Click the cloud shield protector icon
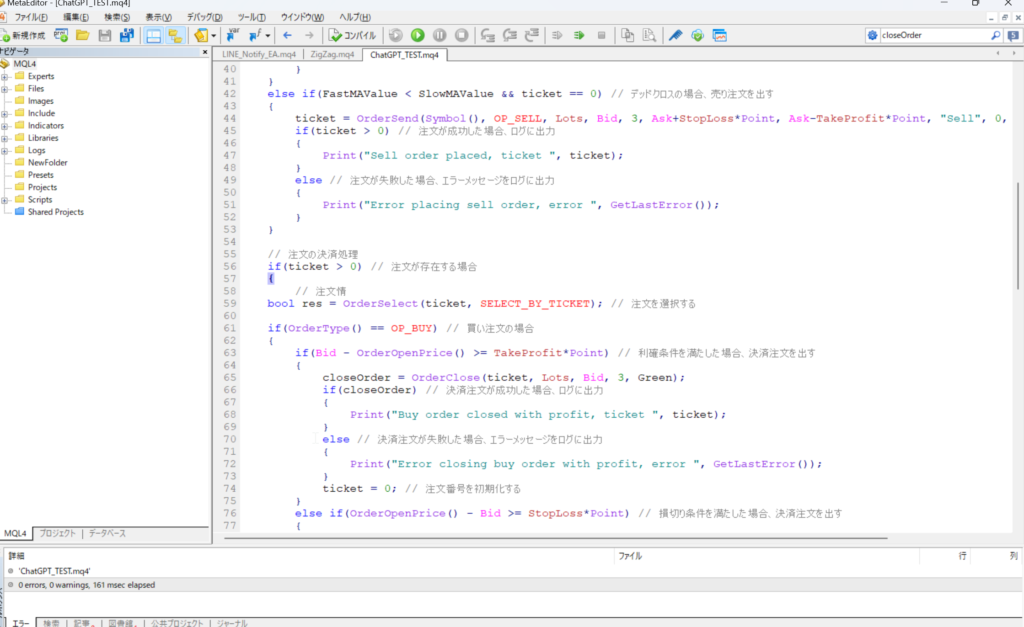 pyautogui.click(x=697, y=35)
